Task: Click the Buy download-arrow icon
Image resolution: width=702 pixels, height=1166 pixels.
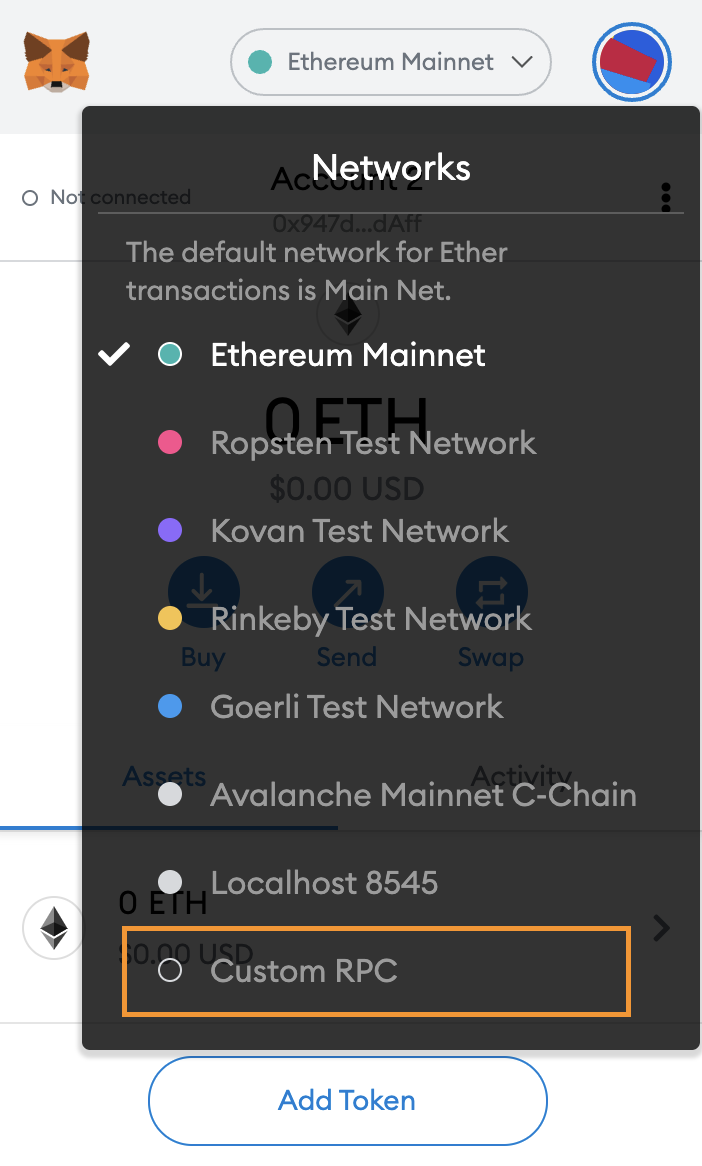Action: pos(203,592)
